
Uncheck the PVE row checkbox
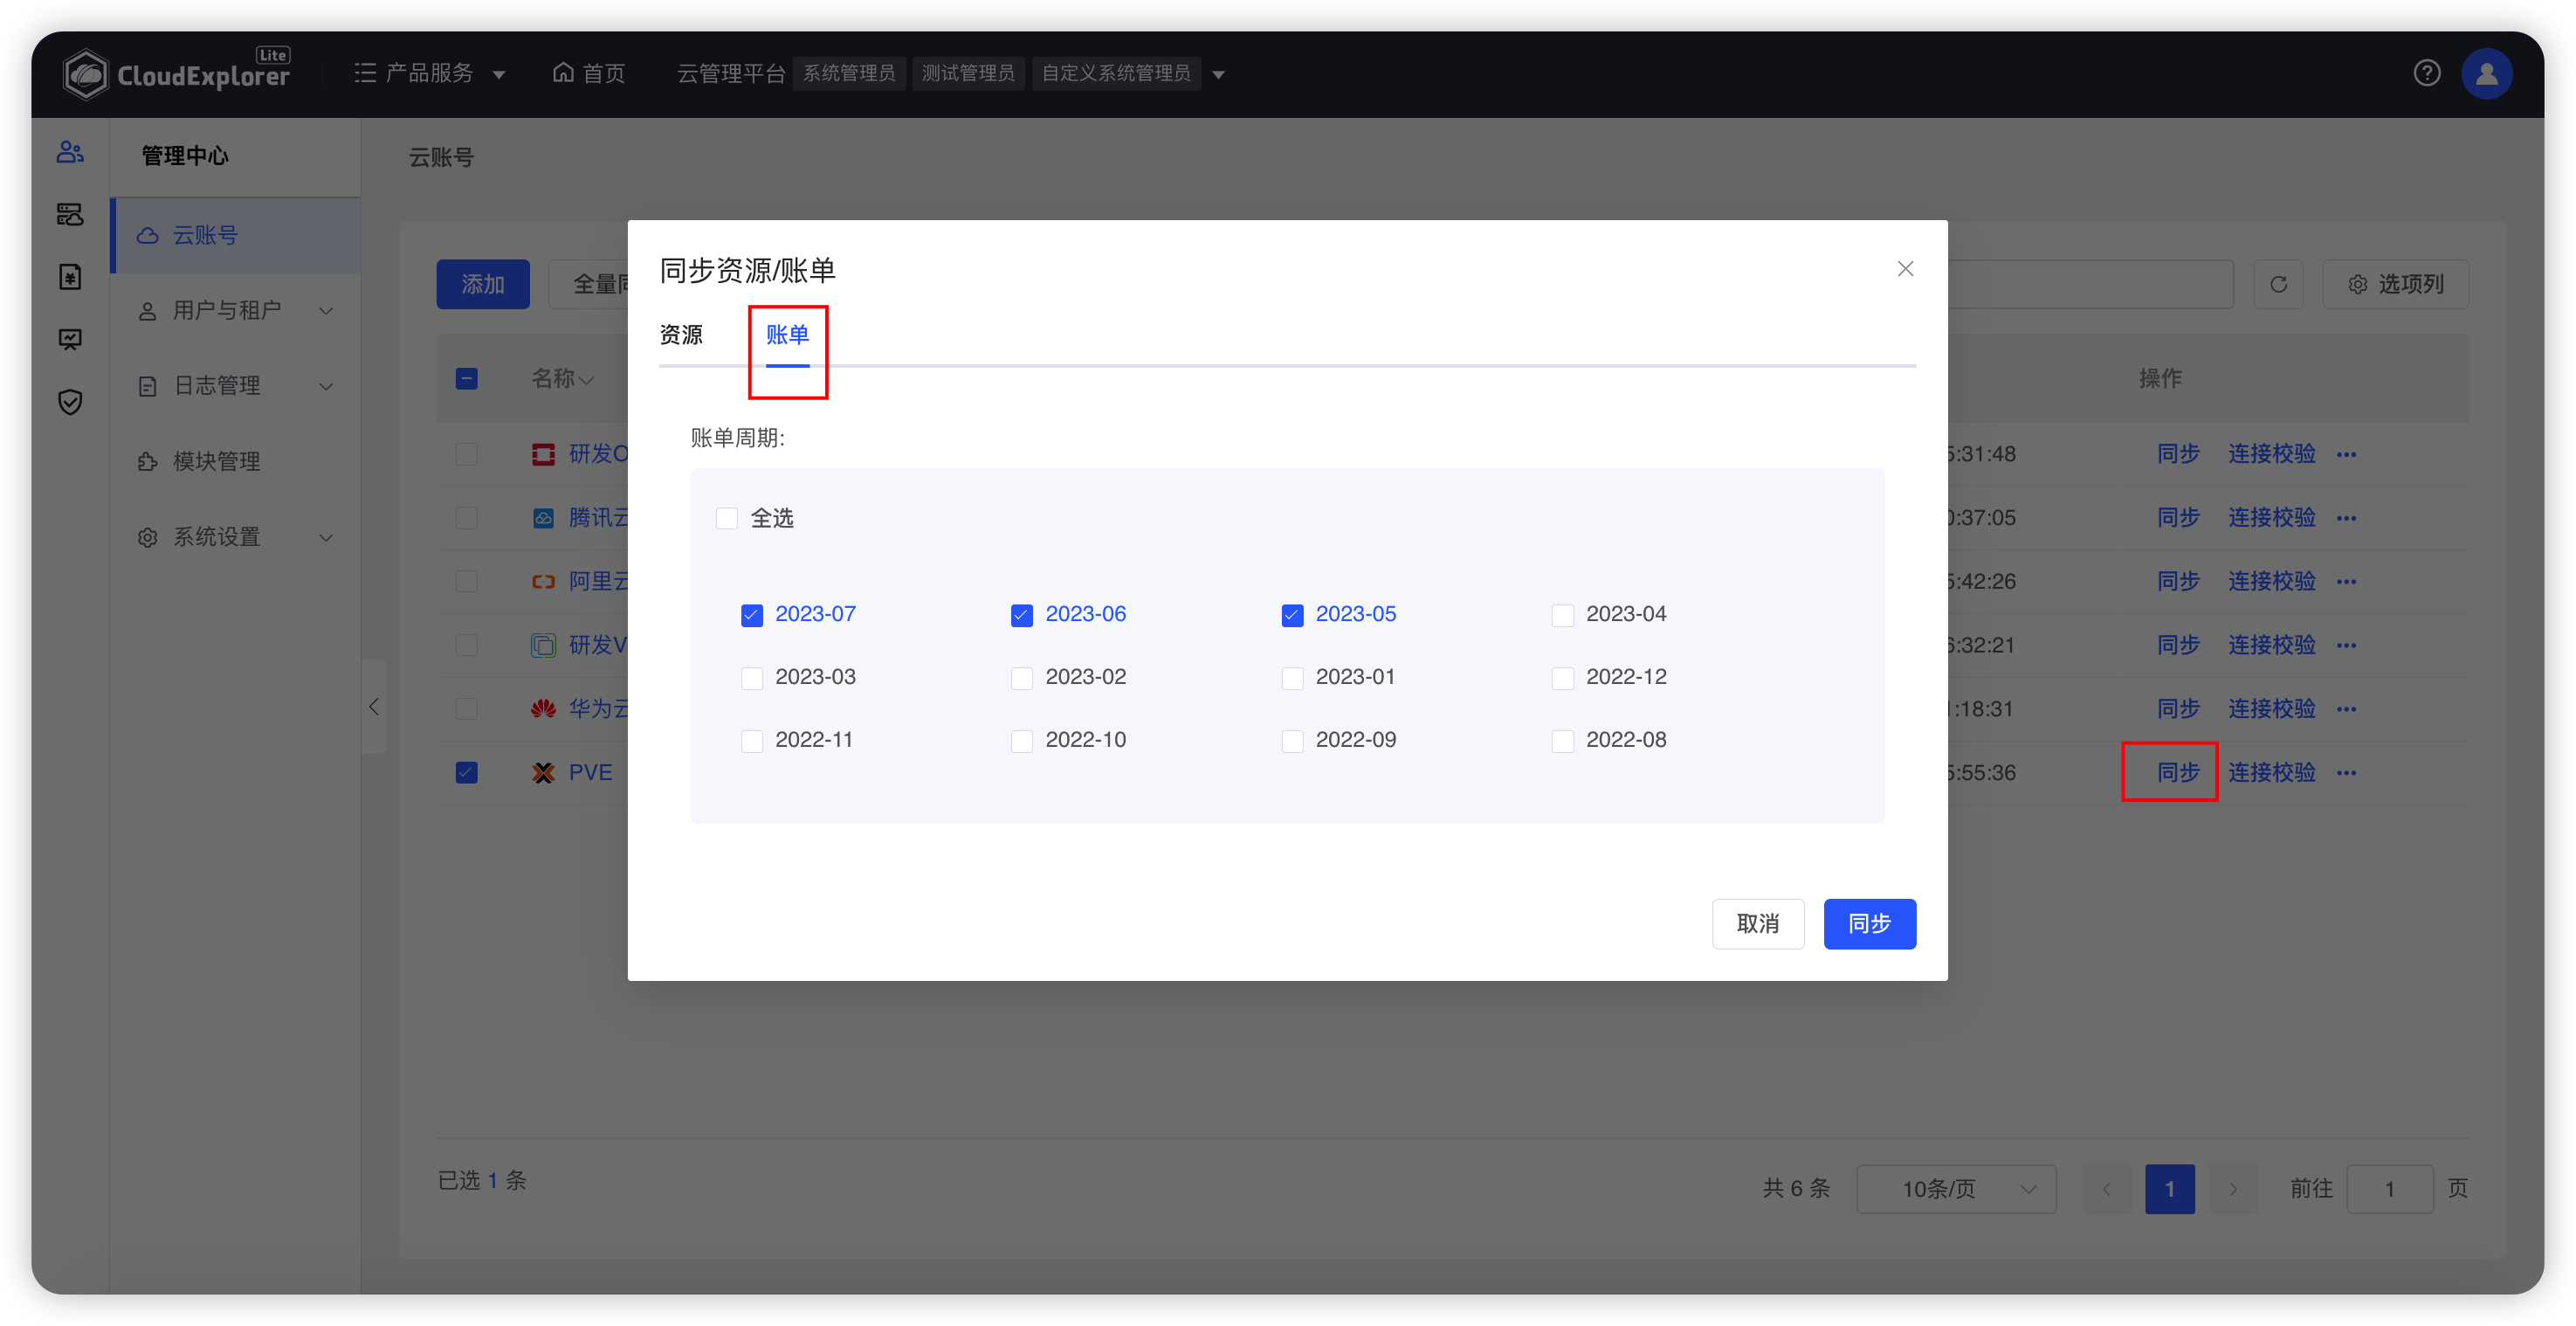[x=467, y=773]
